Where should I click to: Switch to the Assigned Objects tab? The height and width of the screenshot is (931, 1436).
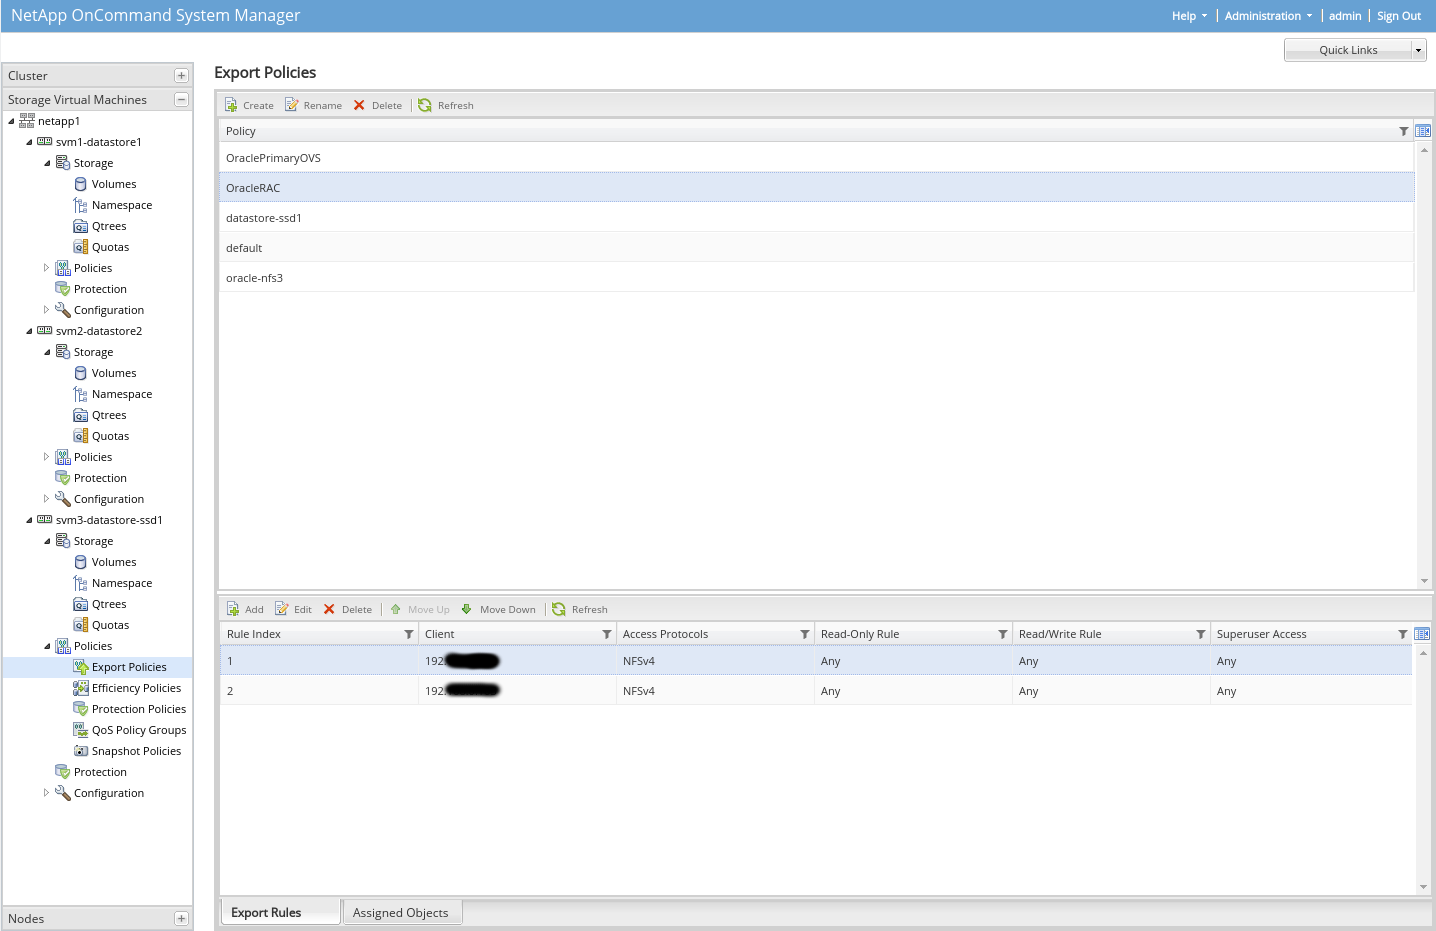[x=401, y=912]
